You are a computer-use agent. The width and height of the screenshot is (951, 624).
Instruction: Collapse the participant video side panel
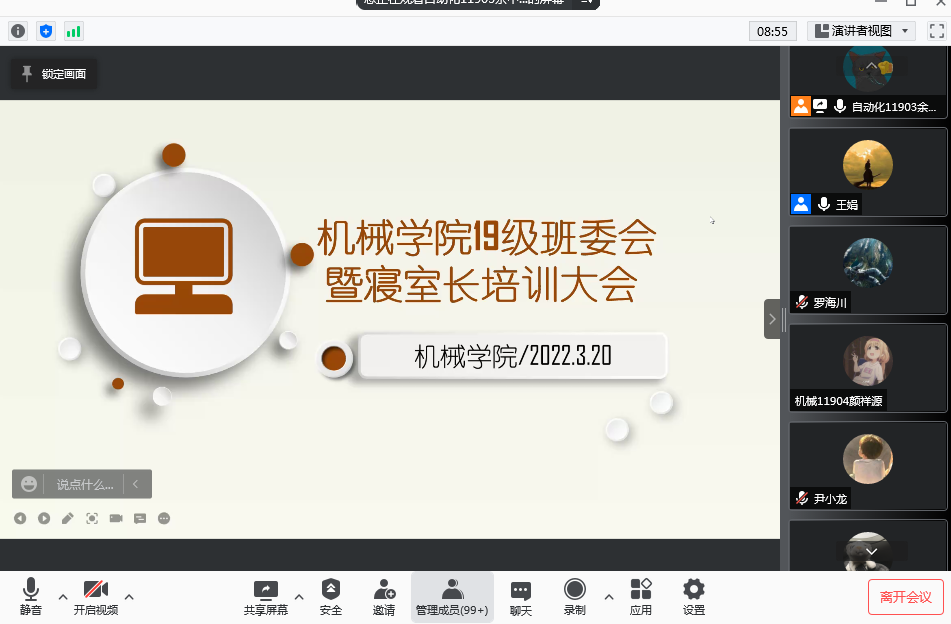pyautogui.click(x=772, y=319)
